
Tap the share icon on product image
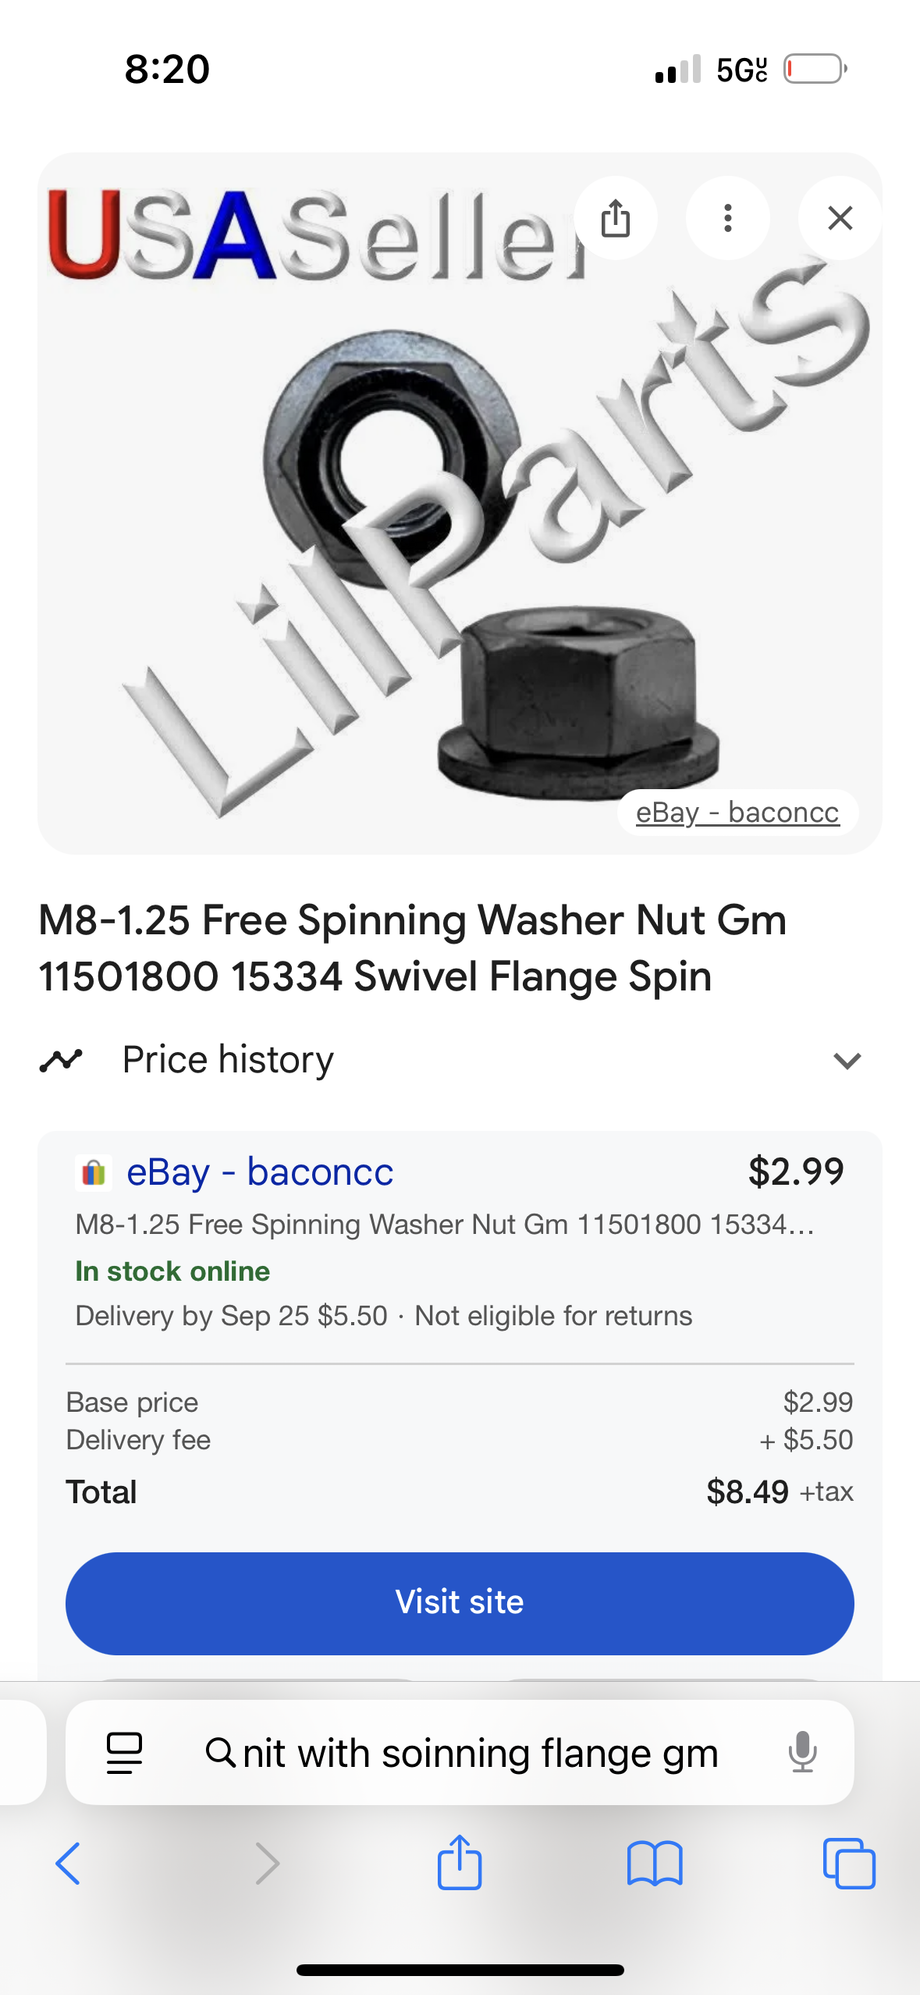click(x=616, y=218)
